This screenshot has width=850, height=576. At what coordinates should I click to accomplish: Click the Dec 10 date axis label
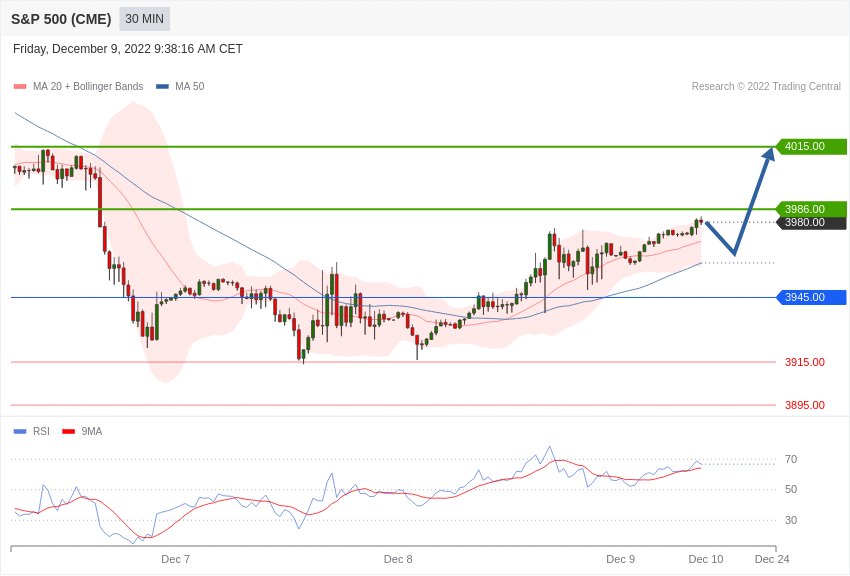705,559
